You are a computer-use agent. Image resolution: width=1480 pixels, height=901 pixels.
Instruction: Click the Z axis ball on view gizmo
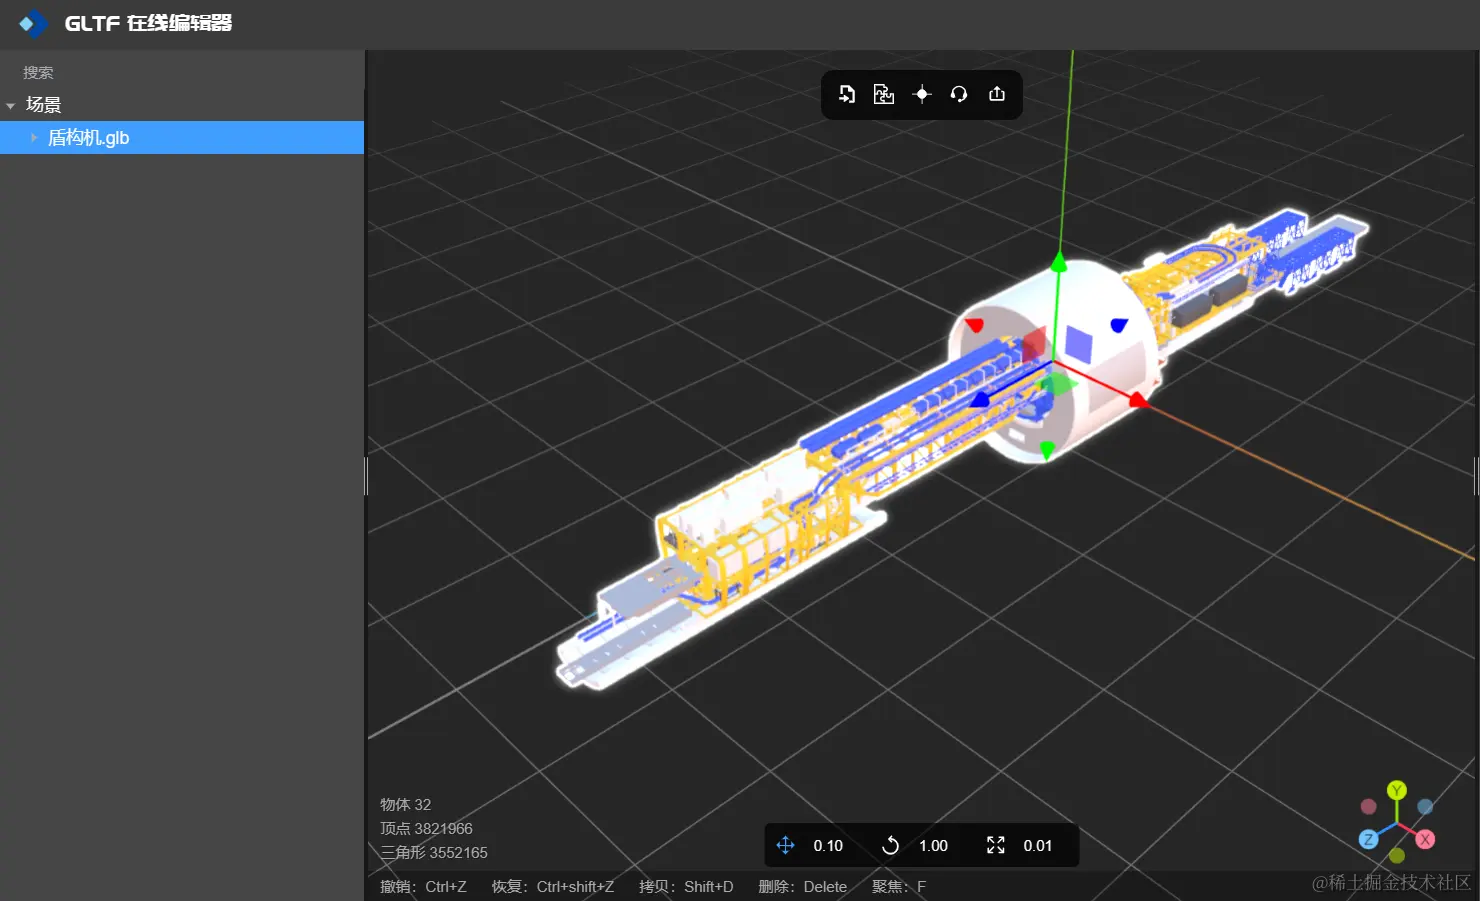[1368, 839]
